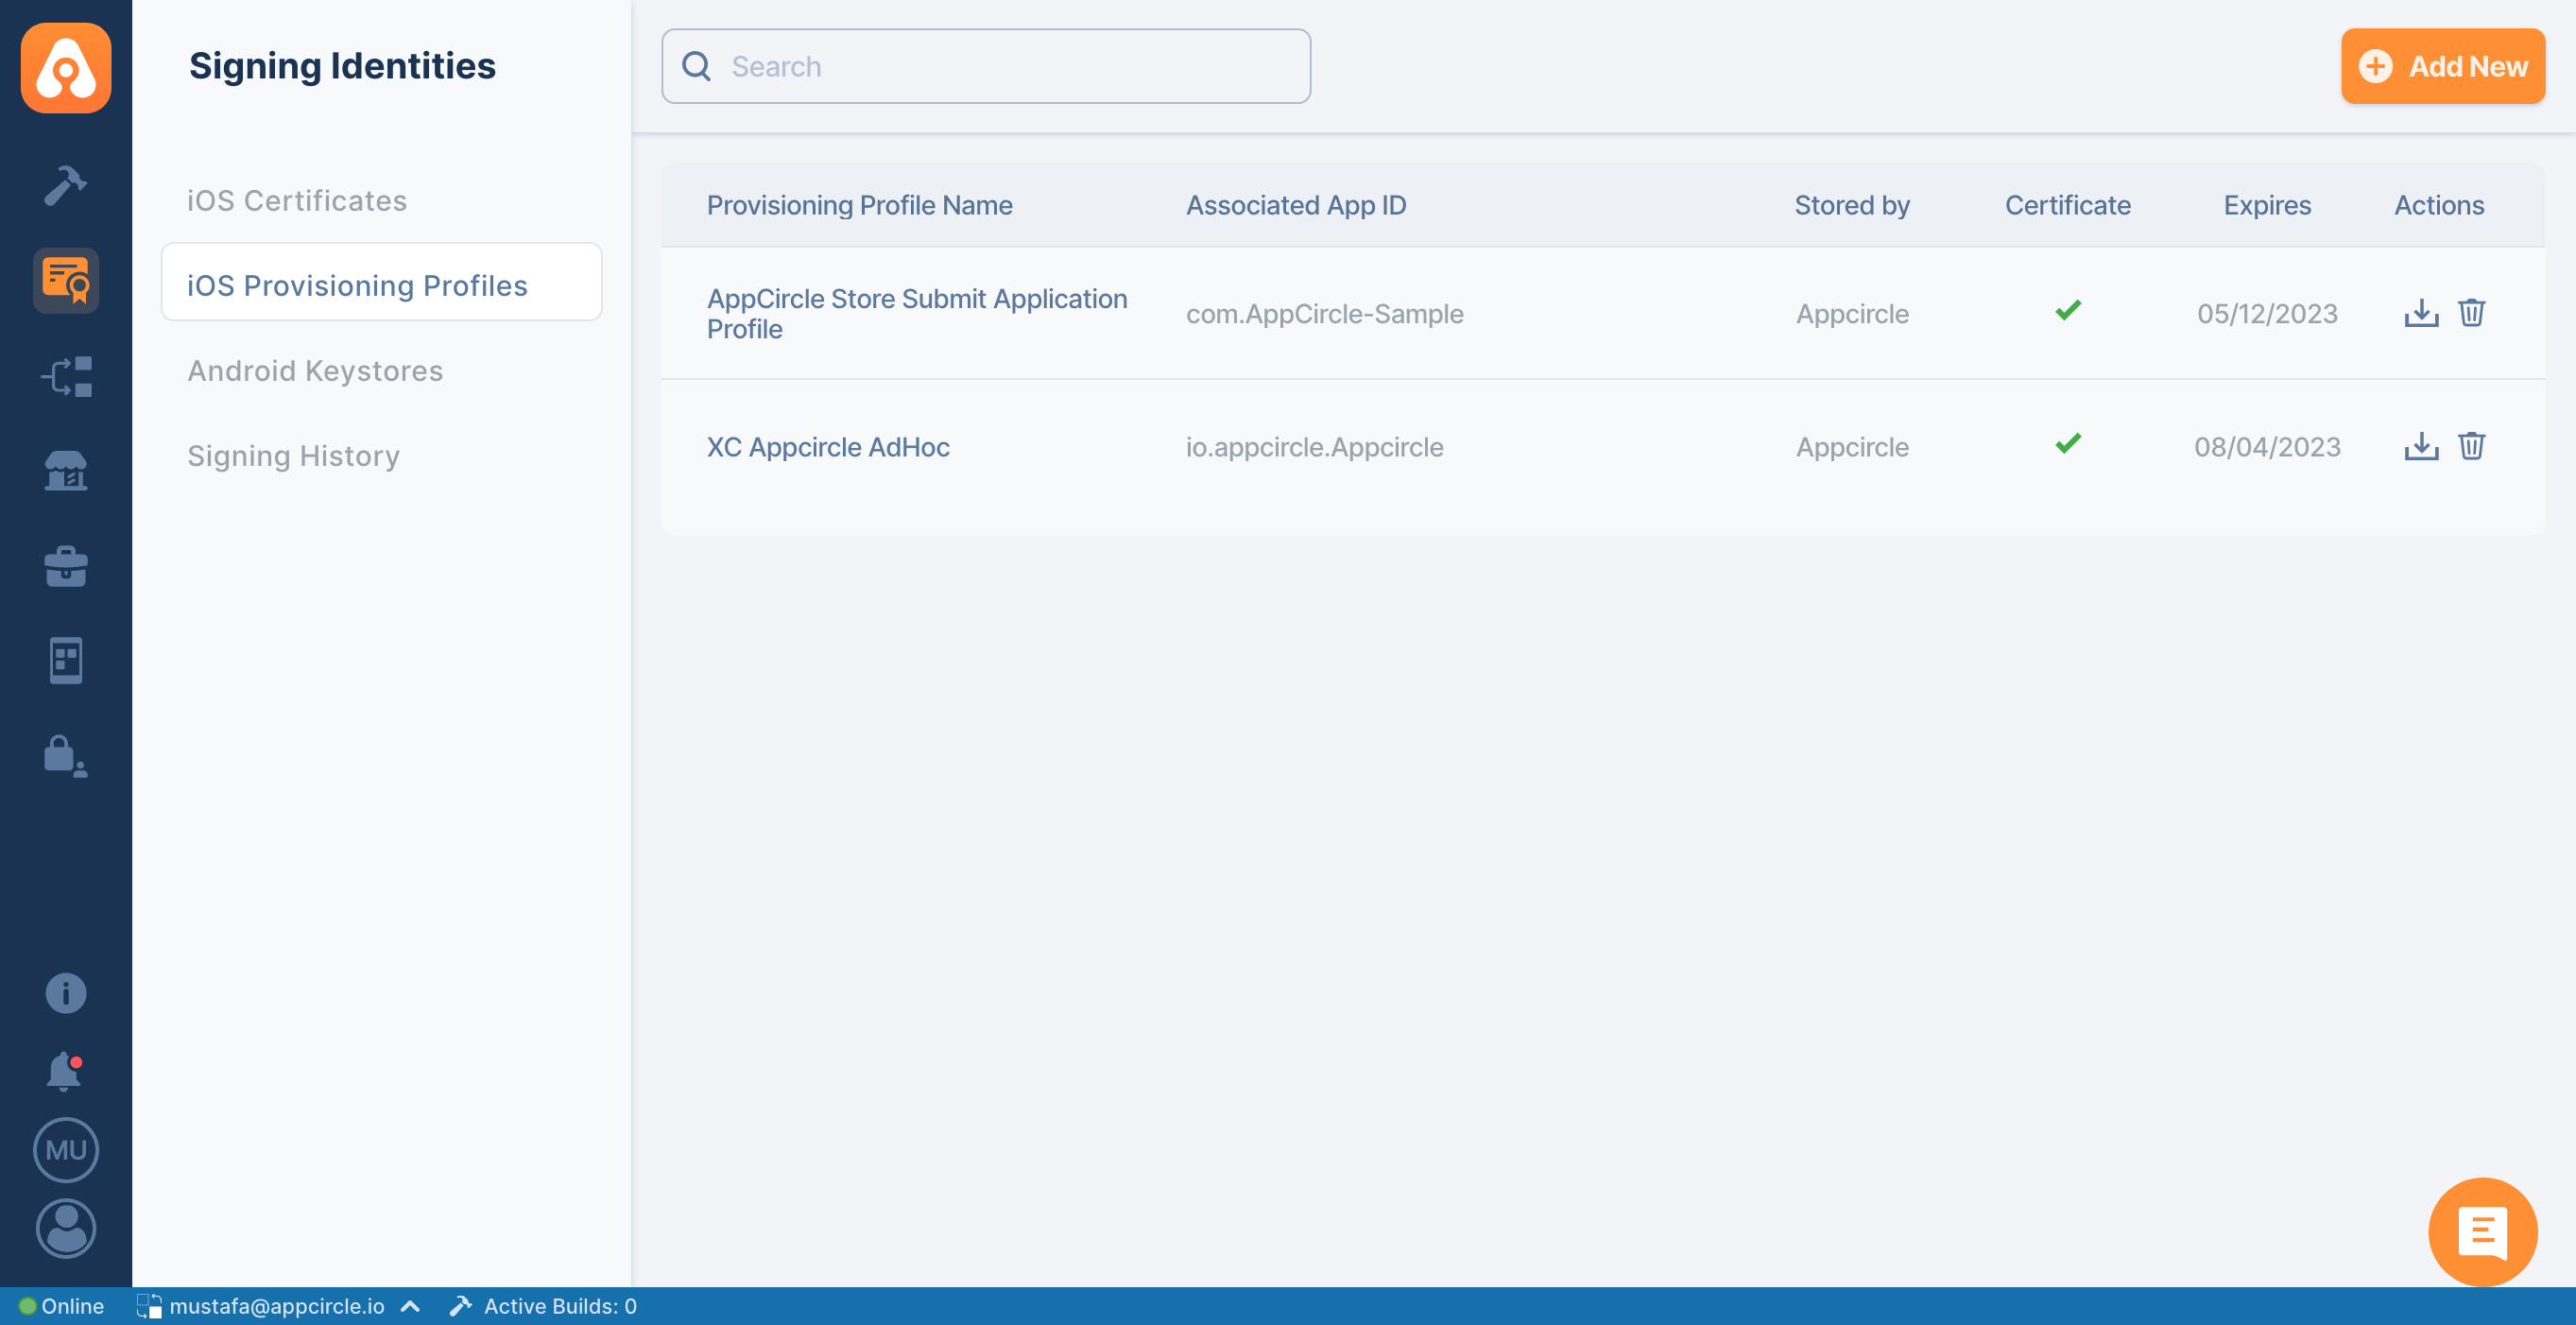Open Signing History section
Image resolution: width=2576 pixels, height=1325 pixels.
pyautogui.click(x=293, y=455)
